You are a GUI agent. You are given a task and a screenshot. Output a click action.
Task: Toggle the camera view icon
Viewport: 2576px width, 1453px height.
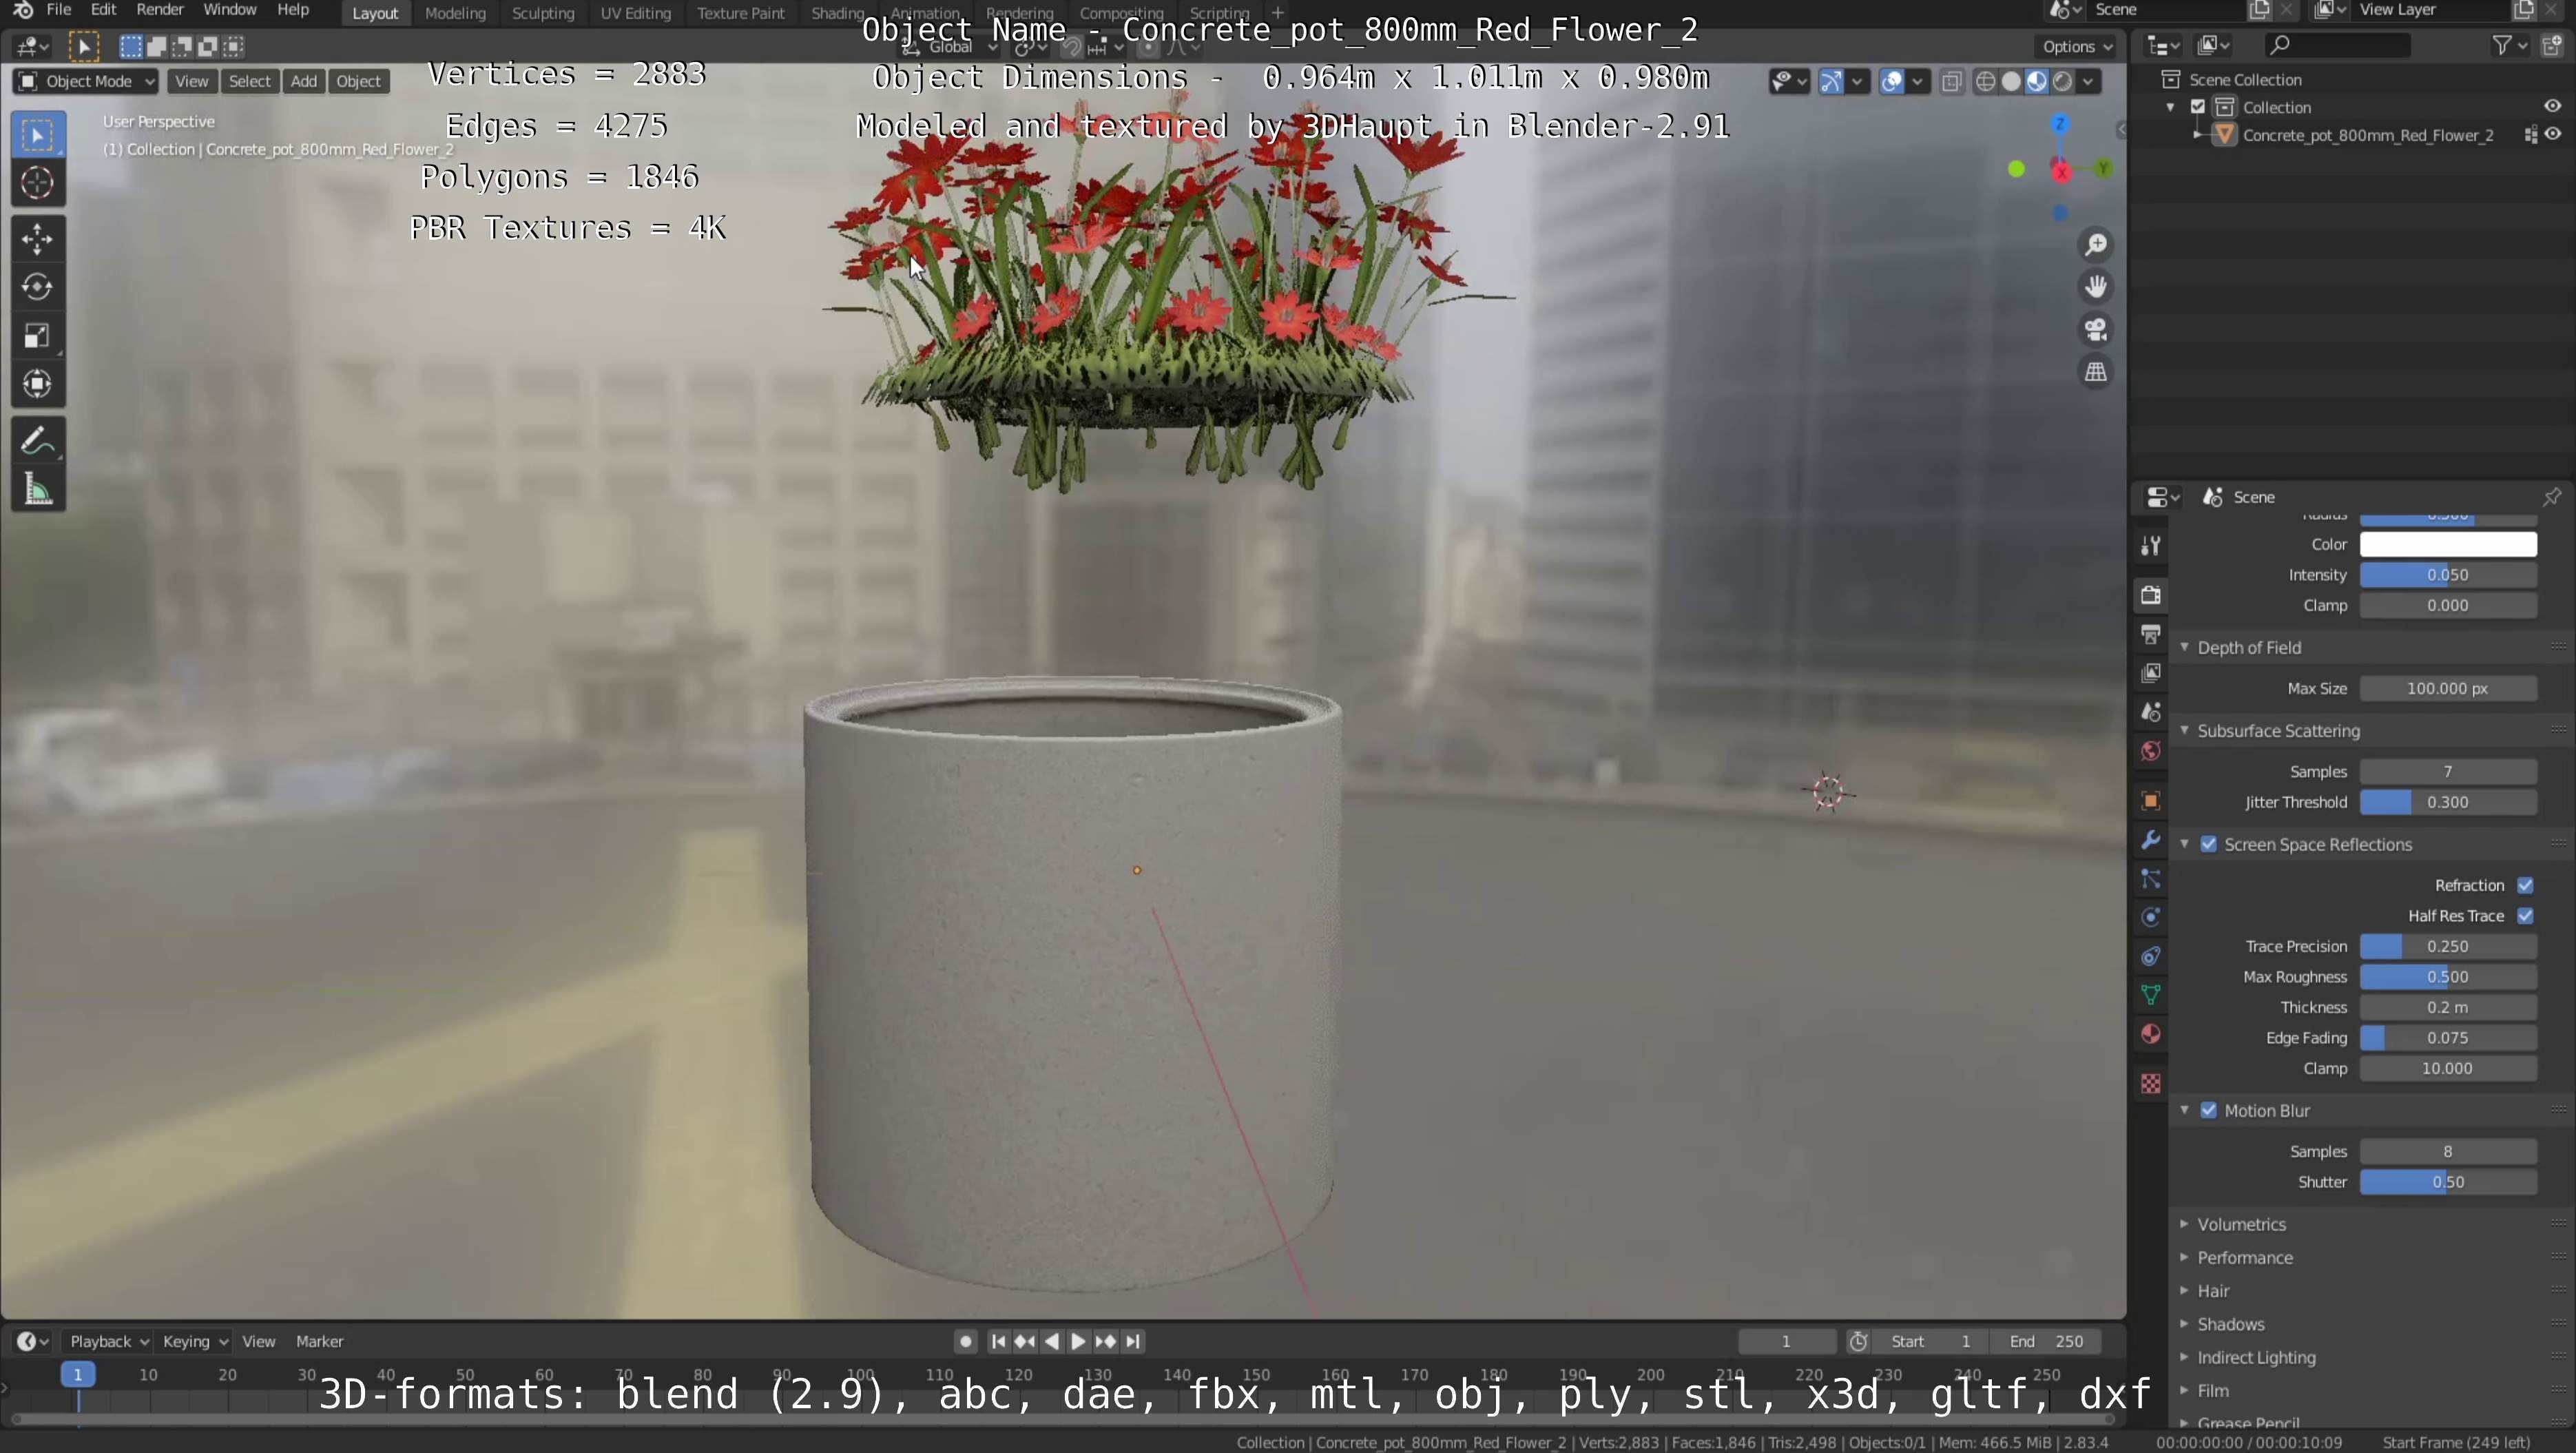(x=2095, y=330)
